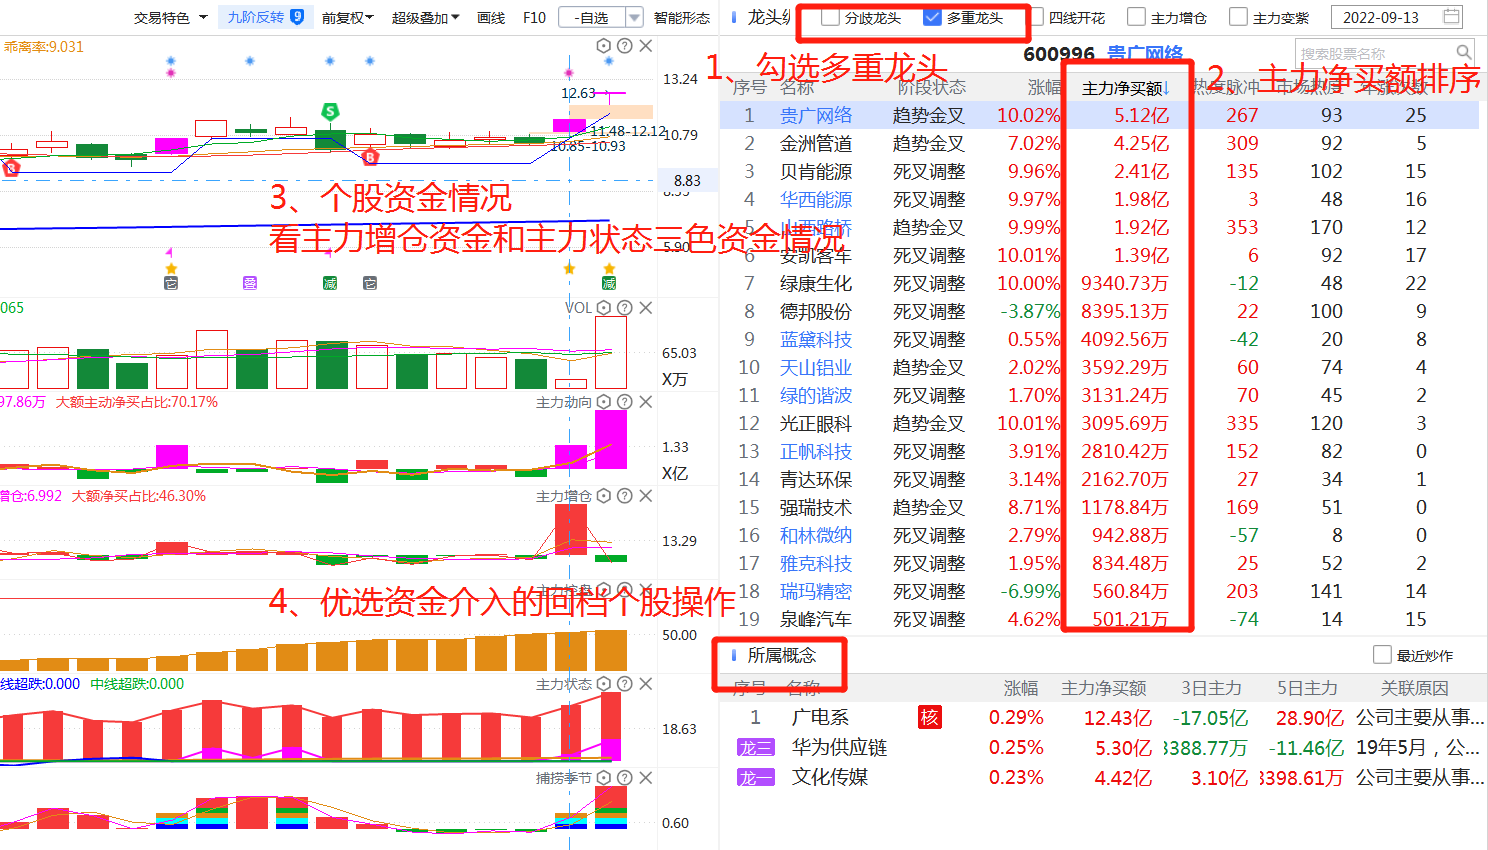Screen dimensions: 1488x850
Task: Enable the 四线开花 checkbox
Action: pyautogui.click(x=1035, y=17)
